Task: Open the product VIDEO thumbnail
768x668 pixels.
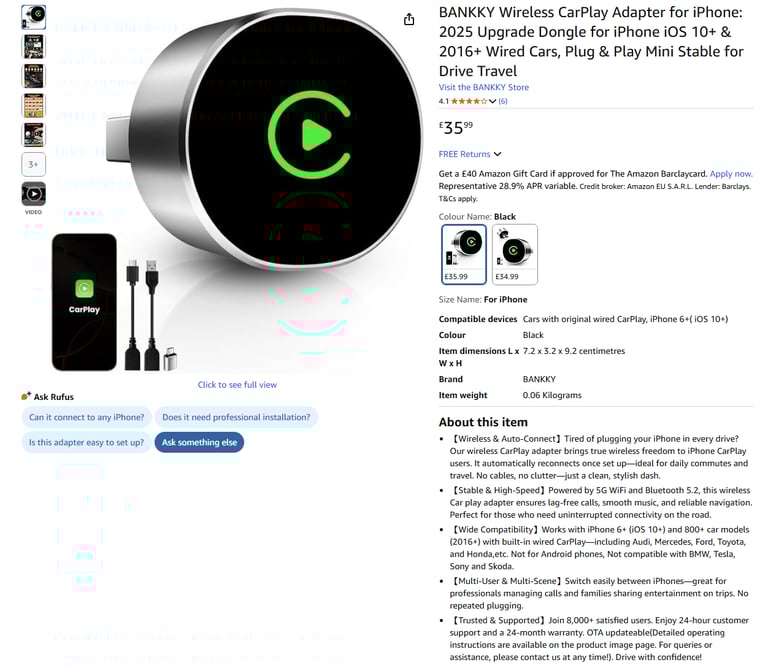Action: coord(33,194)
